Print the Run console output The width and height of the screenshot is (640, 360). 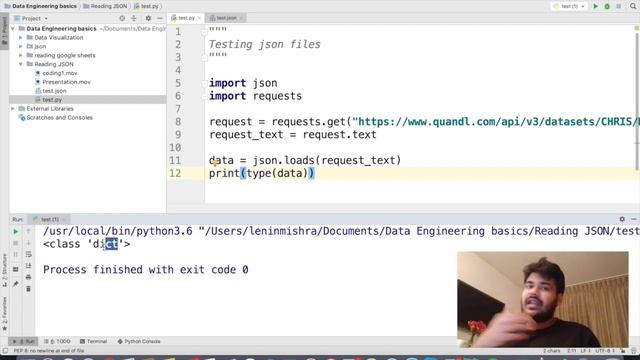point(29,277)
